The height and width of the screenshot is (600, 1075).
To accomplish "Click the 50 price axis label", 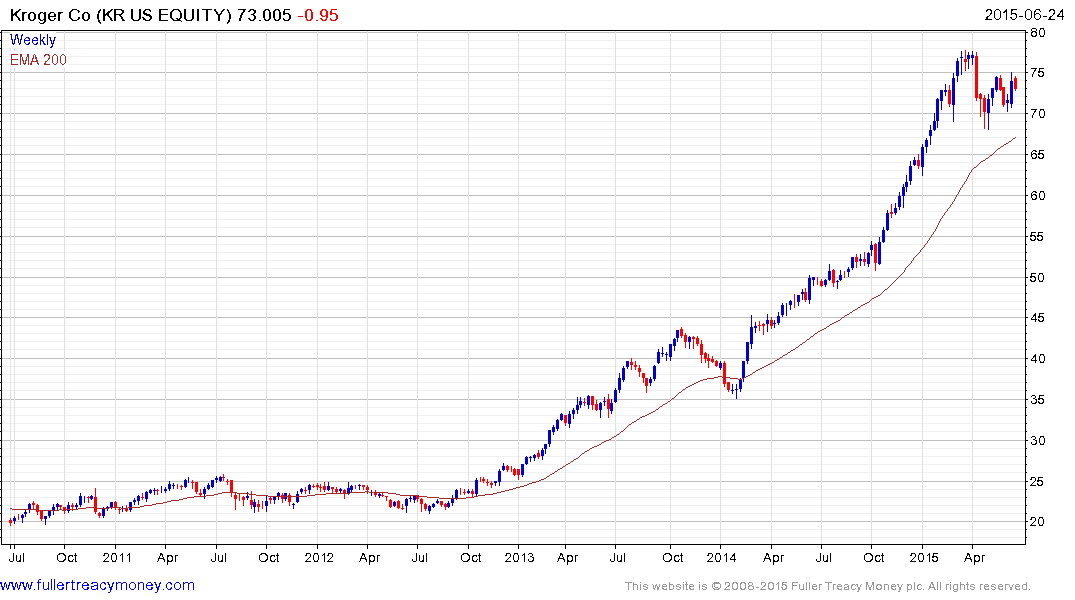I will coord(1038,278).
